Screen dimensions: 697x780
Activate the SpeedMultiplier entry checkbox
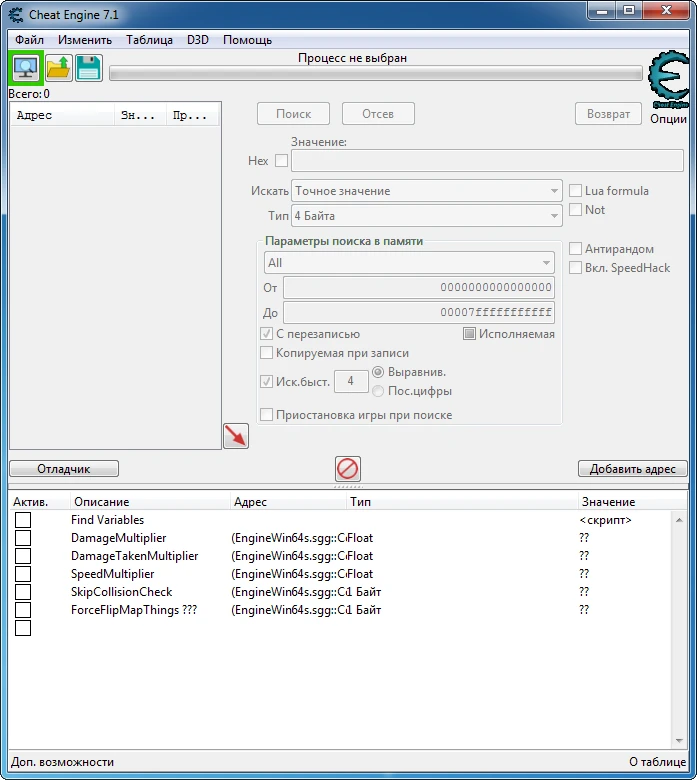(23, 574)
